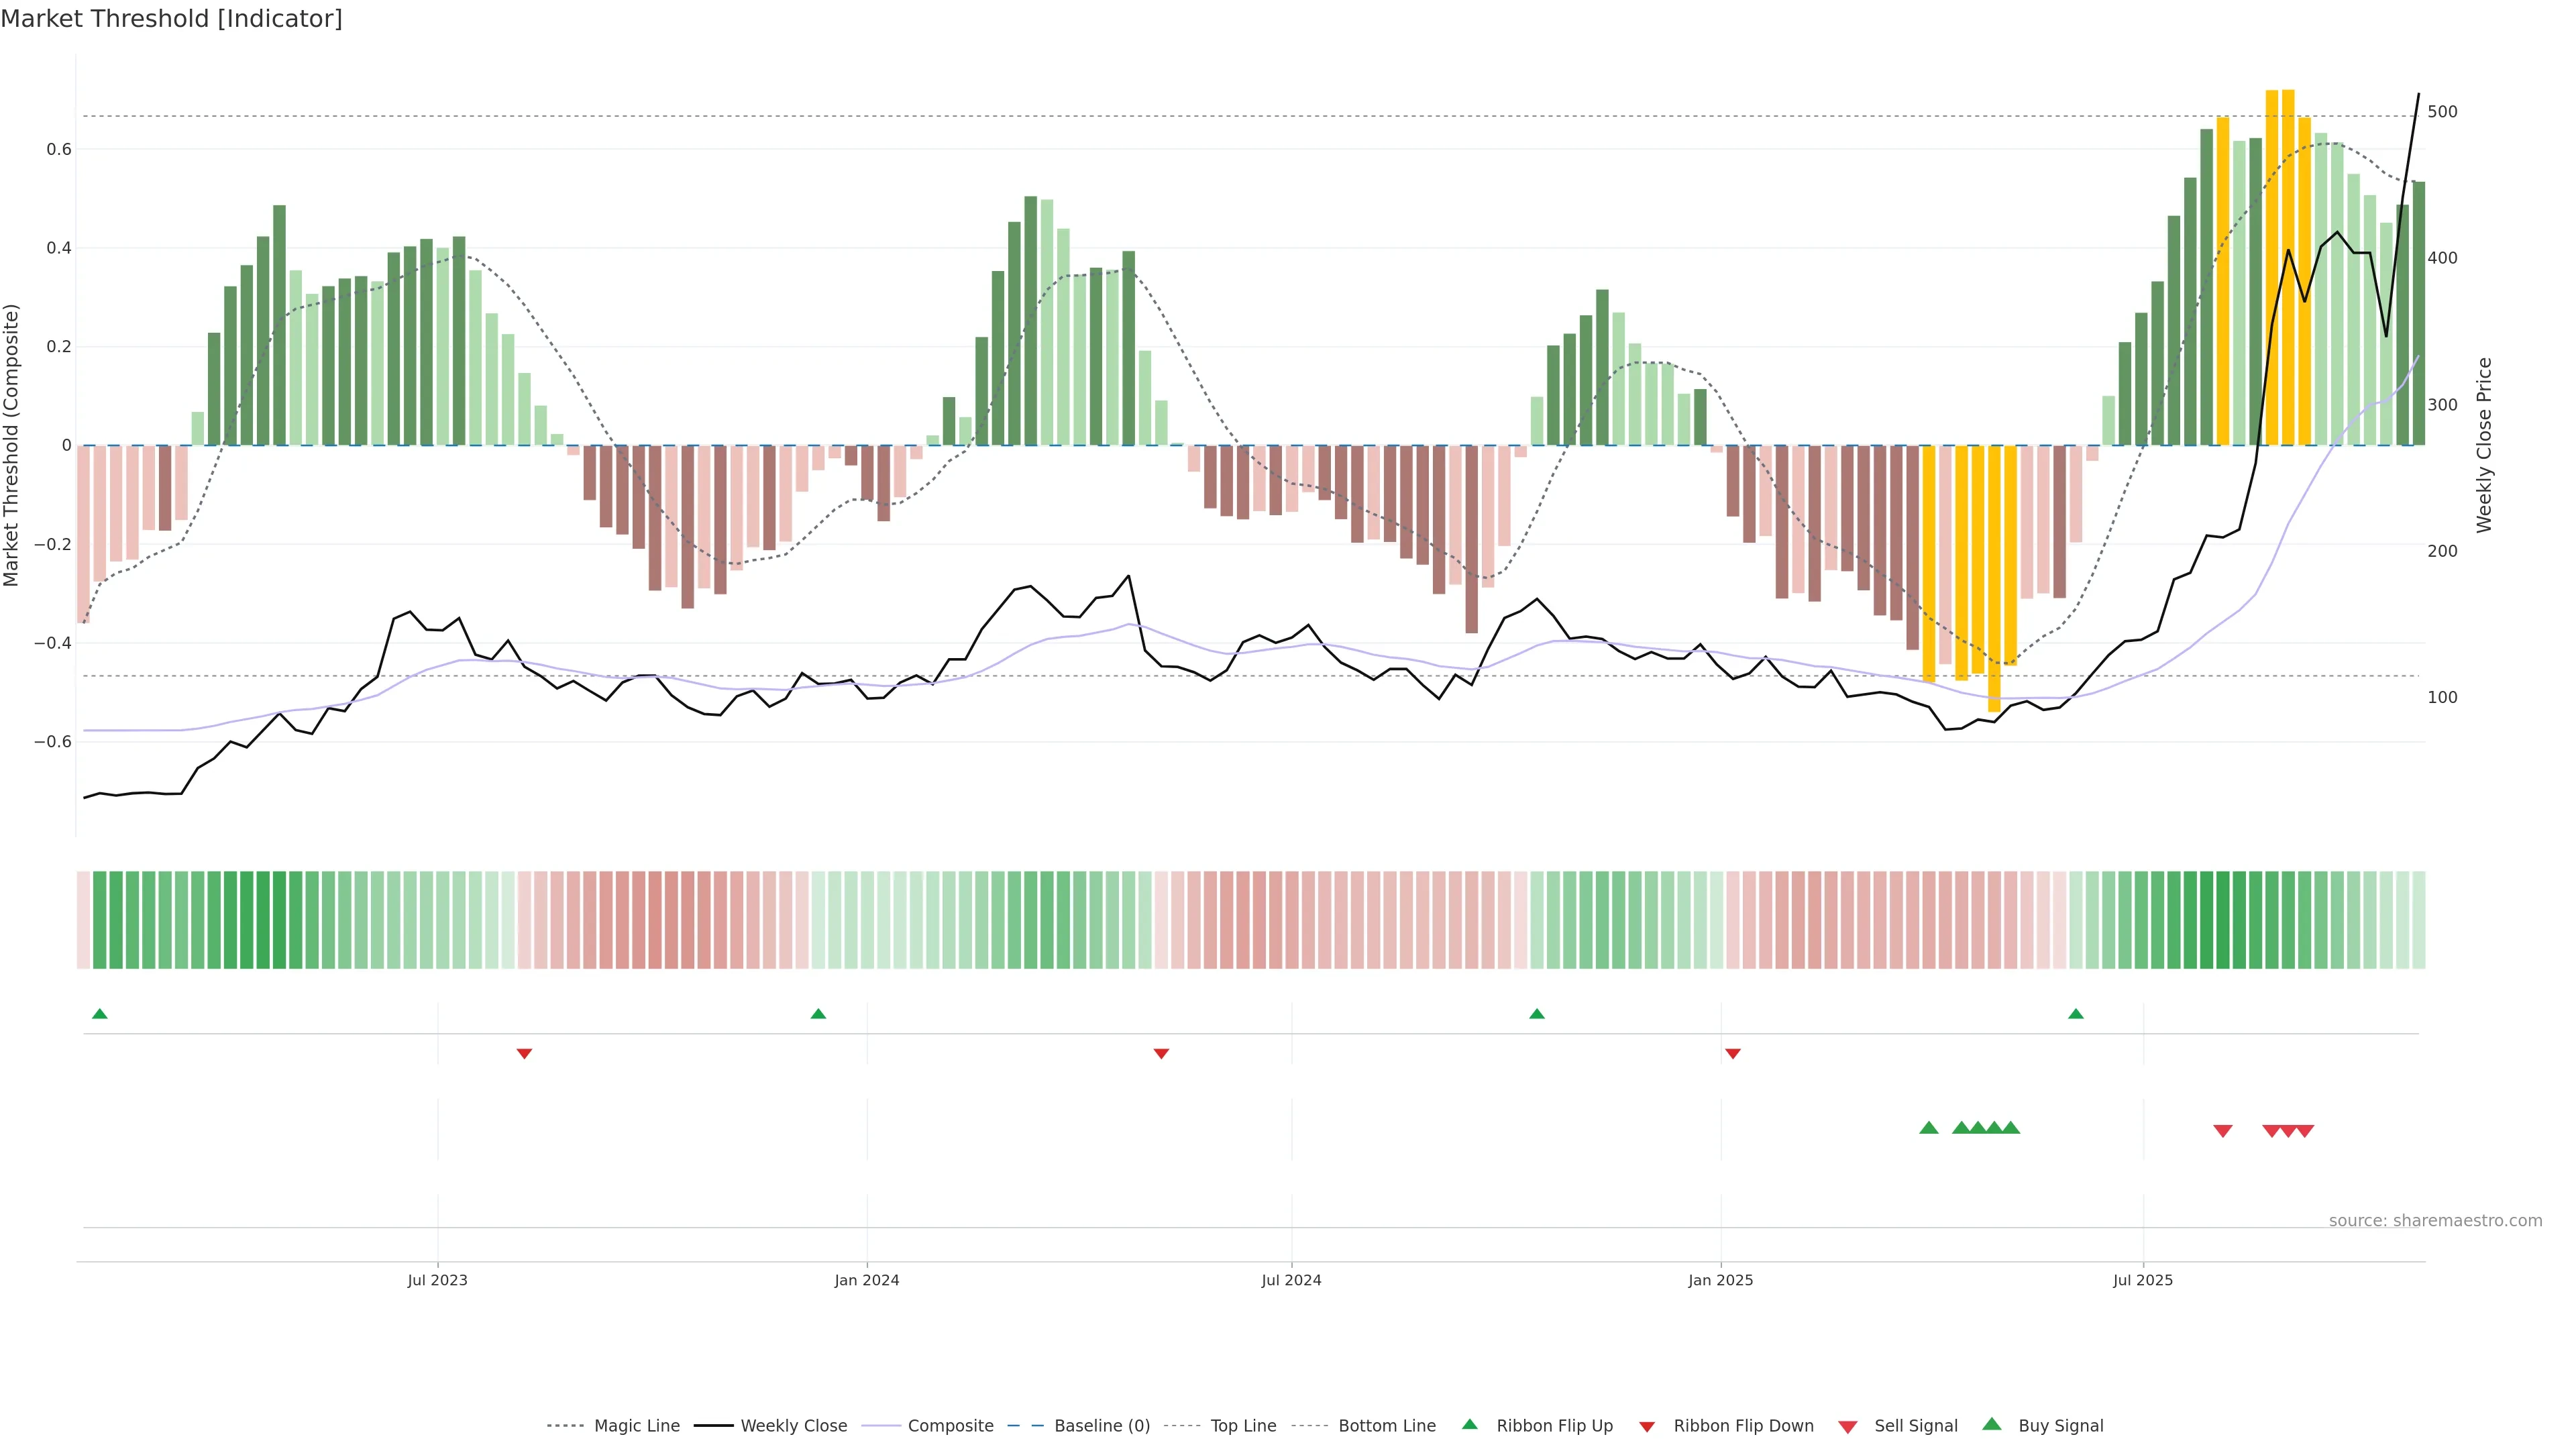The width and height of the screenshot is (2576, 1449).
Task: Toggle the Composite legend entry
Action: pos(950,1426)
